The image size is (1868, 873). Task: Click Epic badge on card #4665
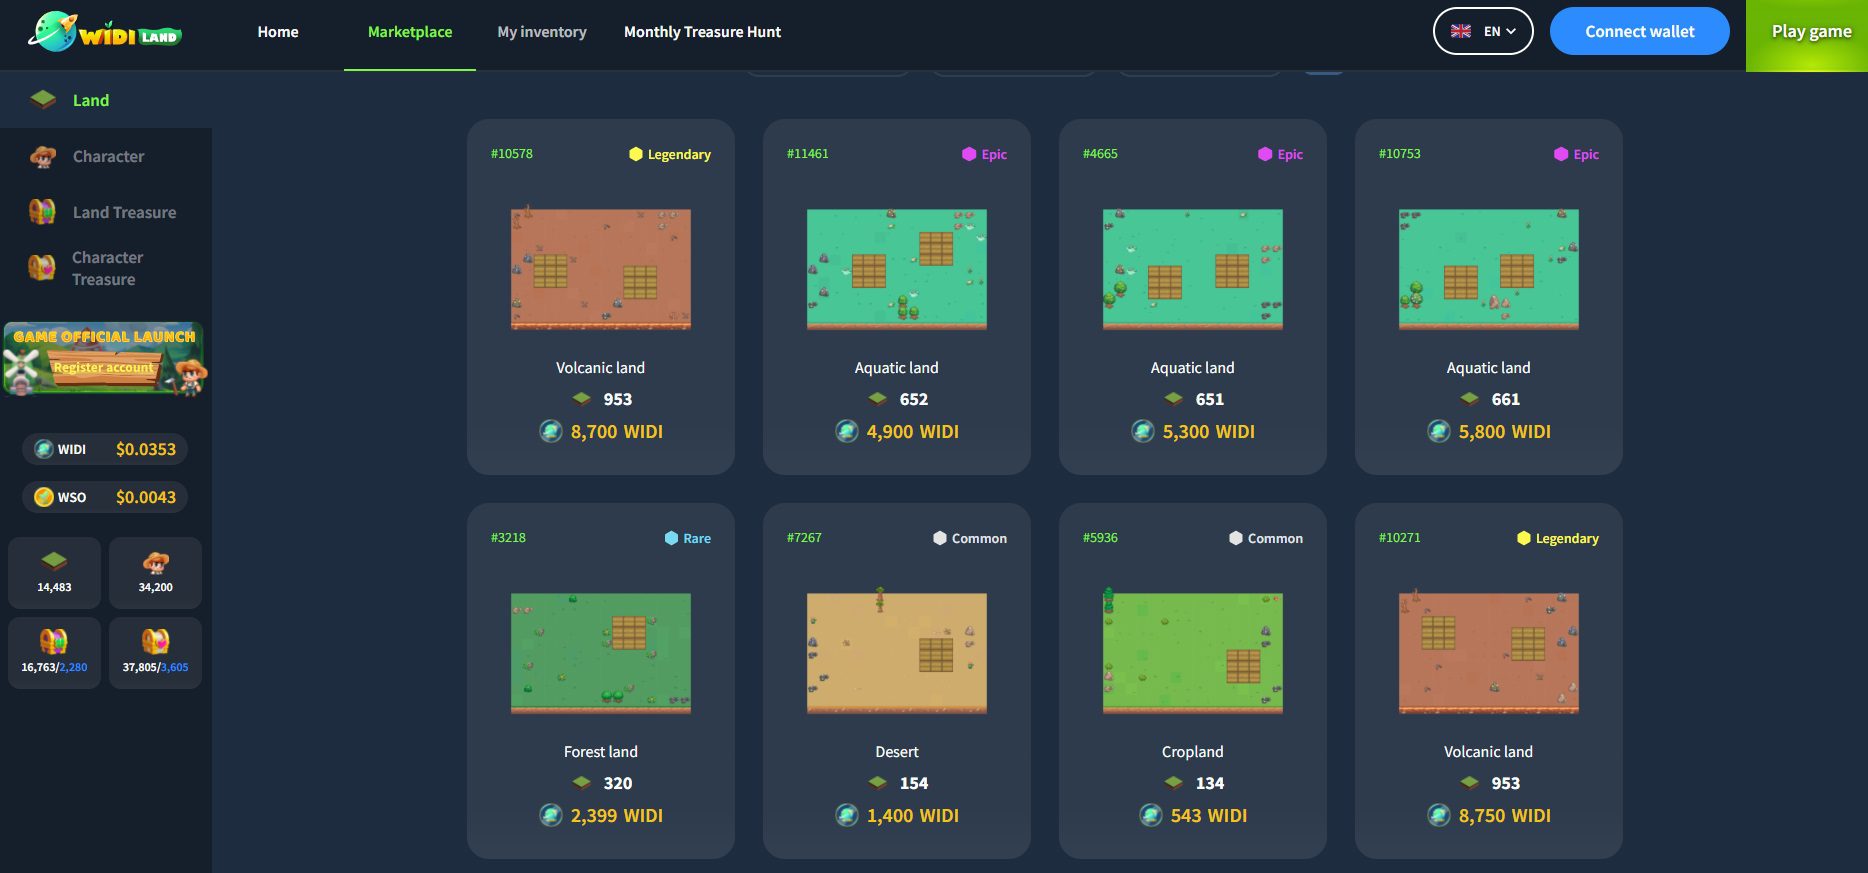pos(1280,154)
